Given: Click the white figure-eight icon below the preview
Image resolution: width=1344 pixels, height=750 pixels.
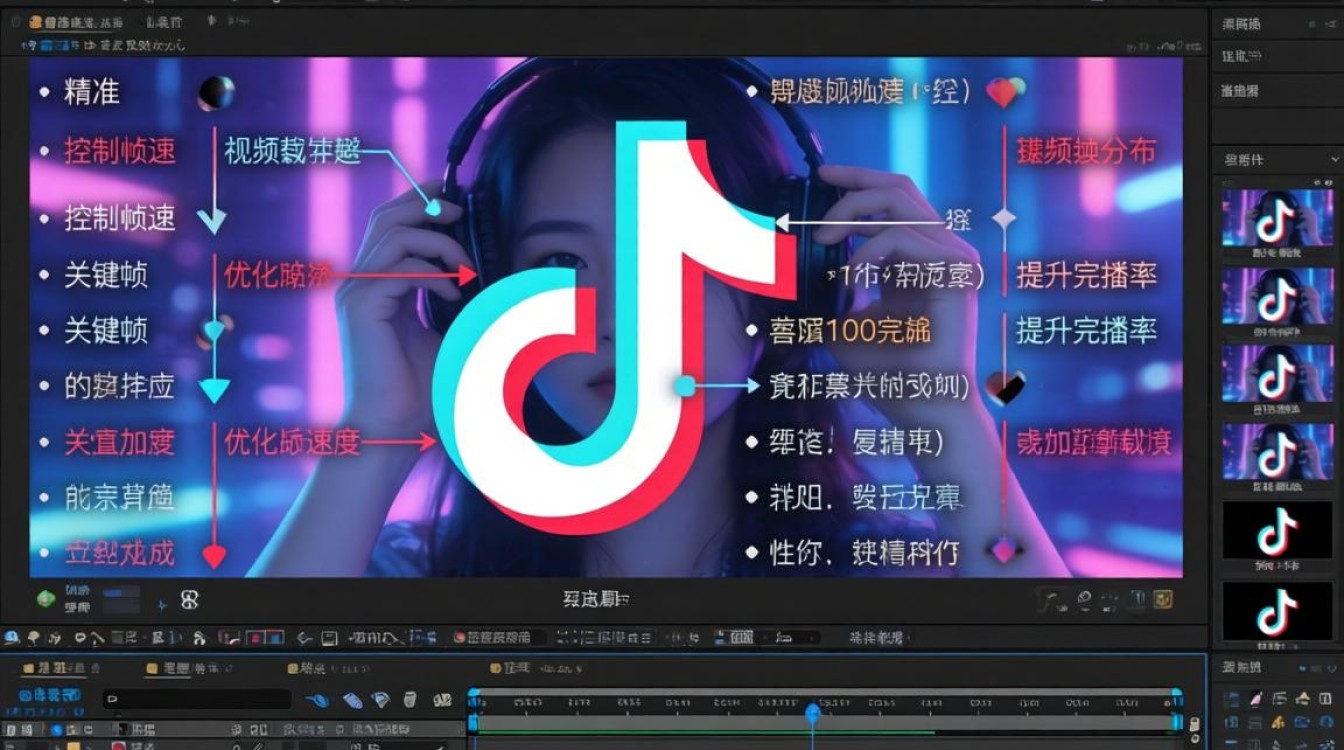Looking at the screenshot, I should (189, 600).
